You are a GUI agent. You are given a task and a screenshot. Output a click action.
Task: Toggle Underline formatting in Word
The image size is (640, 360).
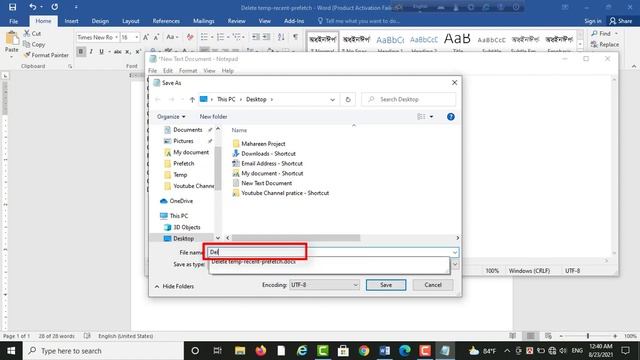coord(101,51)
